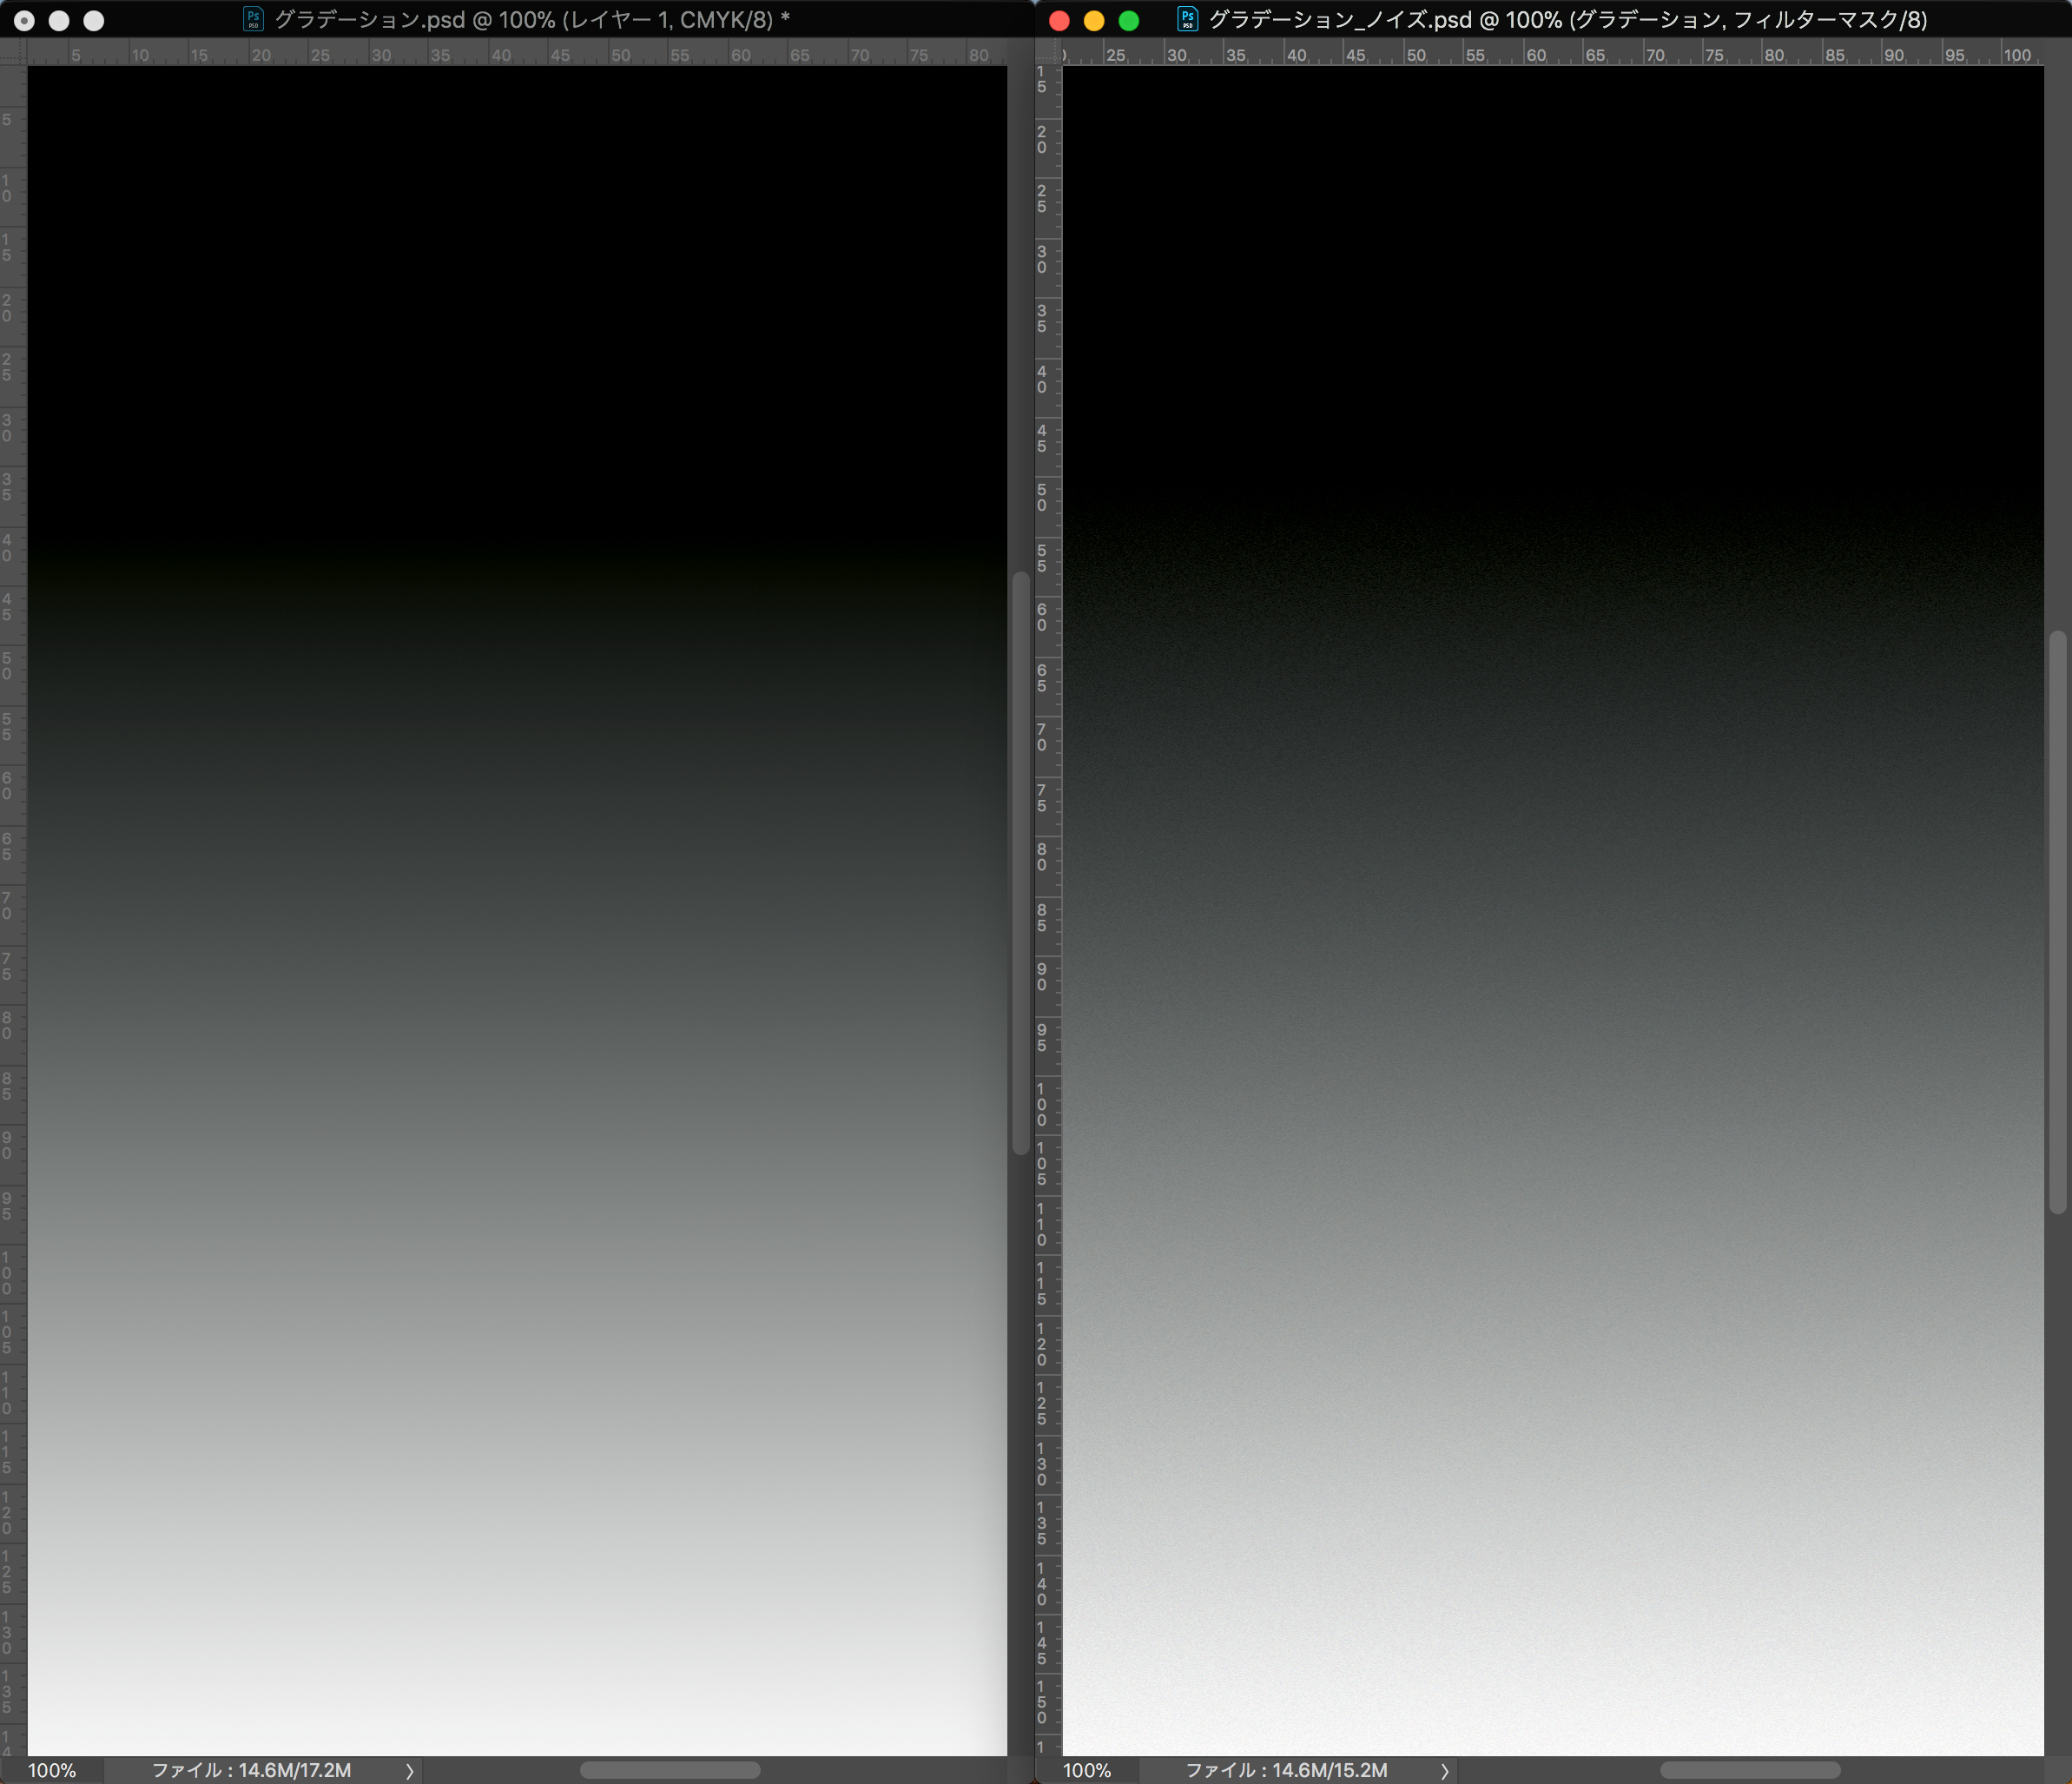Click the vertical scrollbar thumb in the グラデーション.psd window
Screen dimensions: 2072x1784
(x=1021, y=863)
